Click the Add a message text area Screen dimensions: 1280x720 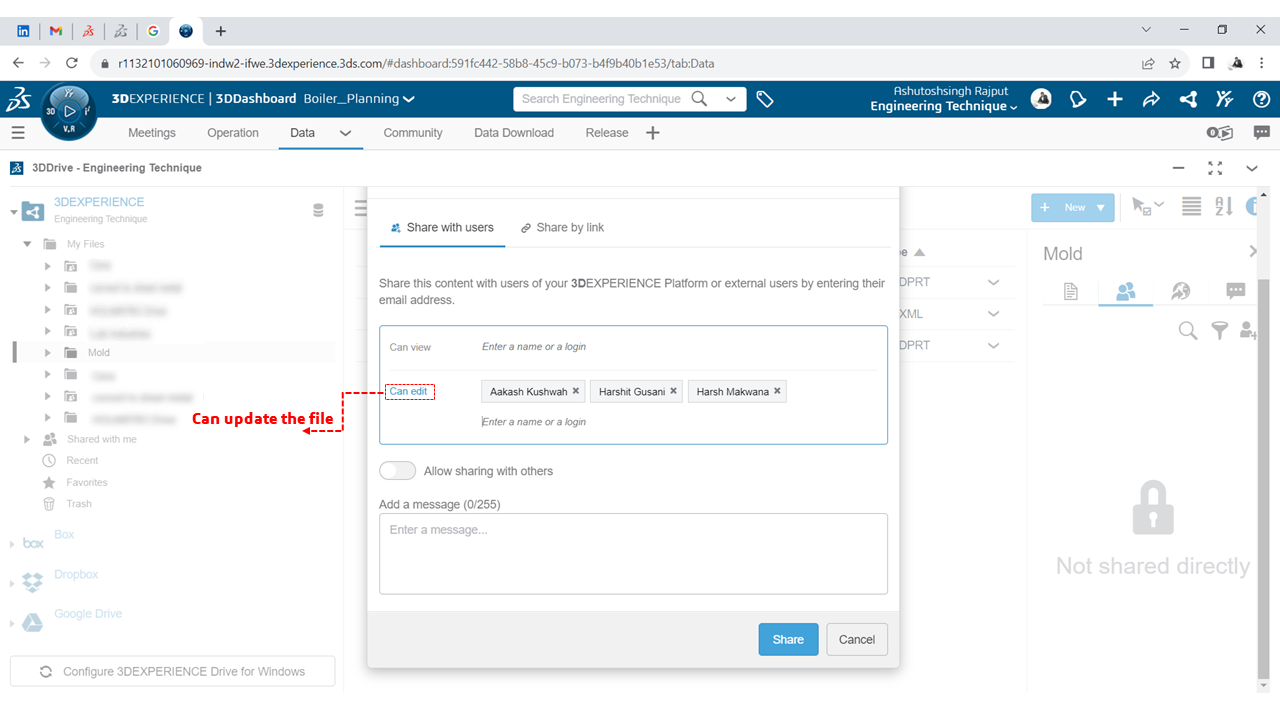point(633,554)
